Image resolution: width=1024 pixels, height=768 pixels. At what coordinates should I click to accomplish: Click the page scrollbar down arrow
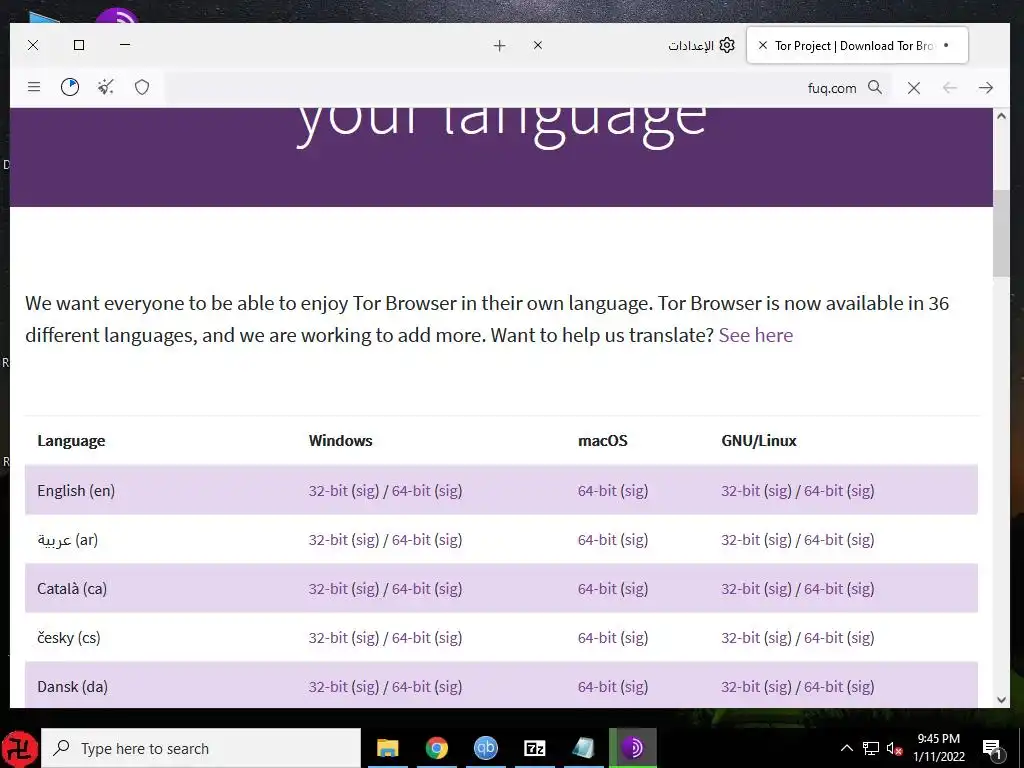click(1001, 700)
